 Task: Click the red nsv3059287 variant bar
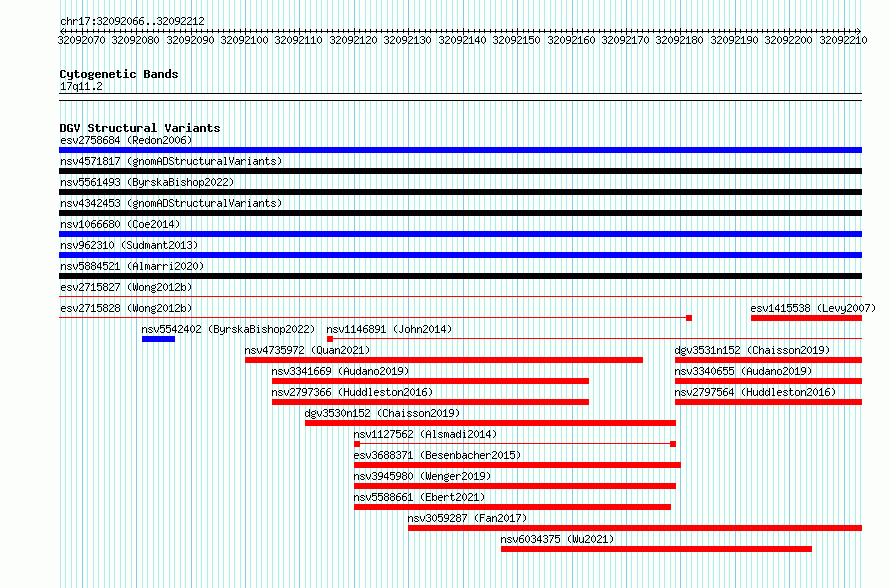click(635, 528)
